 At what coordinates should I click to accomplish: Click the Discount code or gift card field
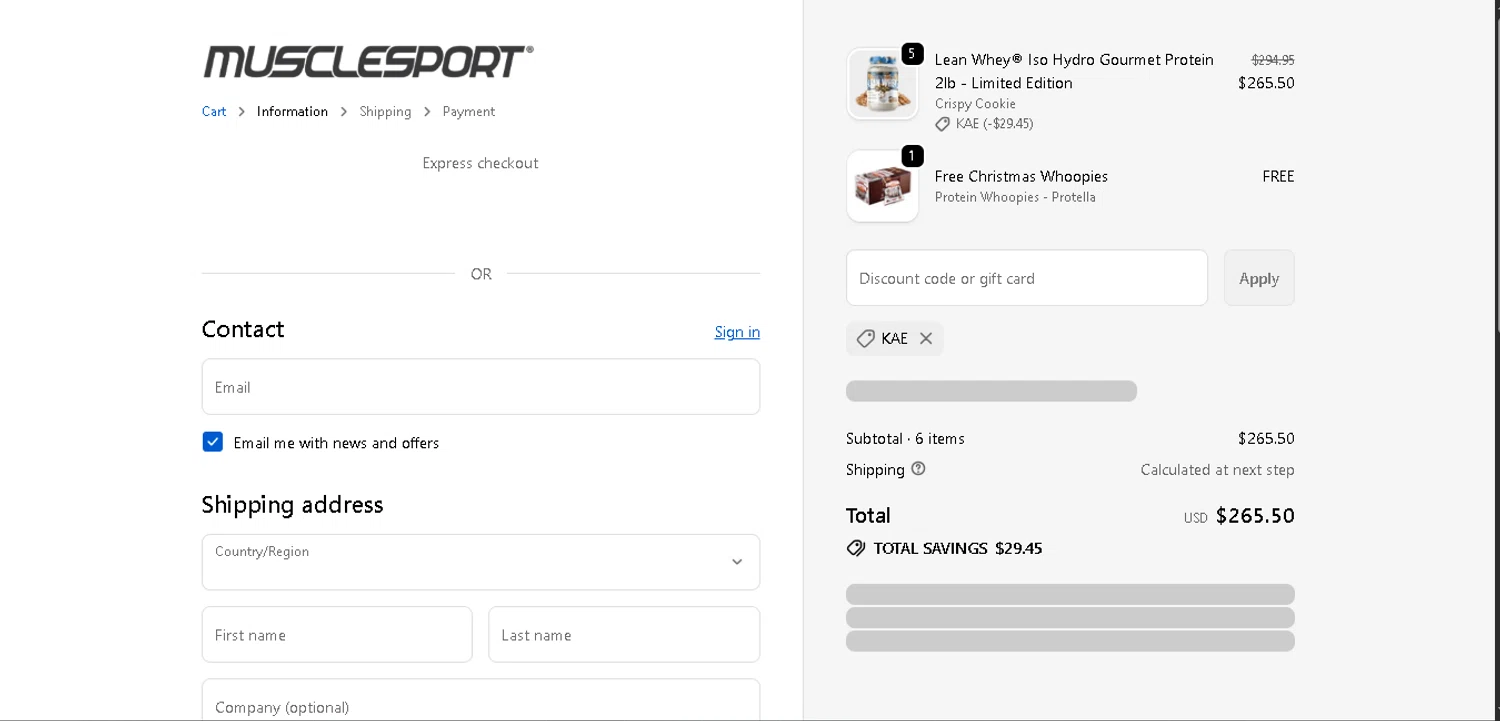pyautogui.click(x=1027, y=278)
